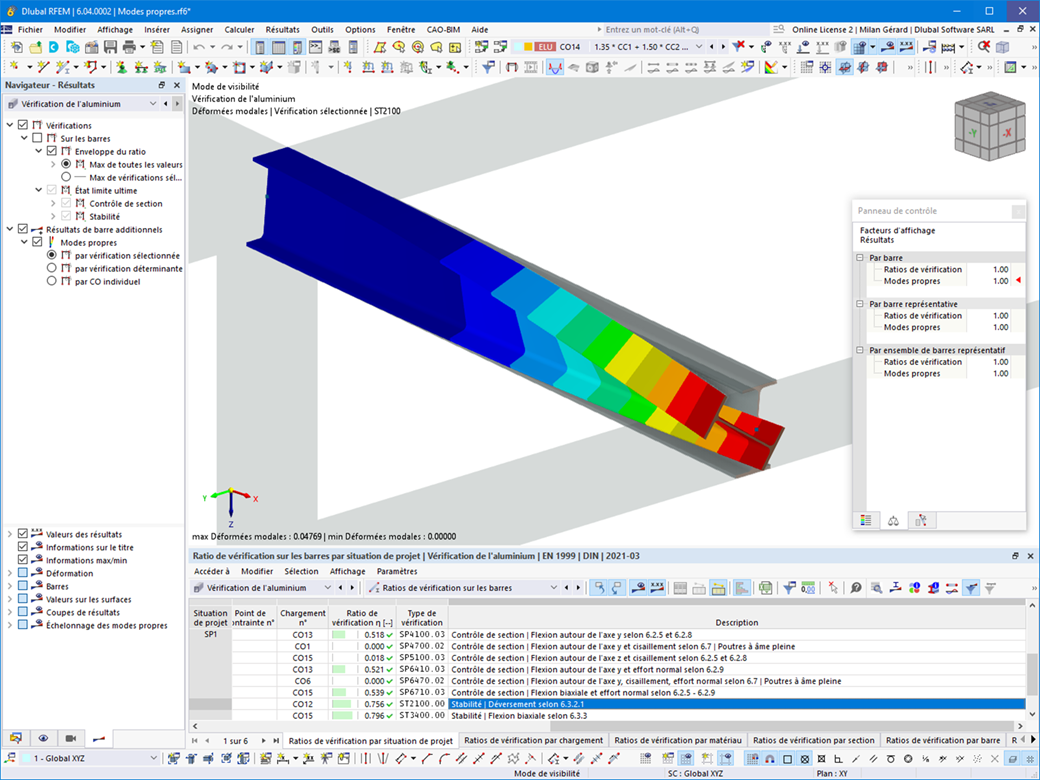Toggle the Vérifications checkbox
This screenshot has width=1040, height=780.
point(23,125)
